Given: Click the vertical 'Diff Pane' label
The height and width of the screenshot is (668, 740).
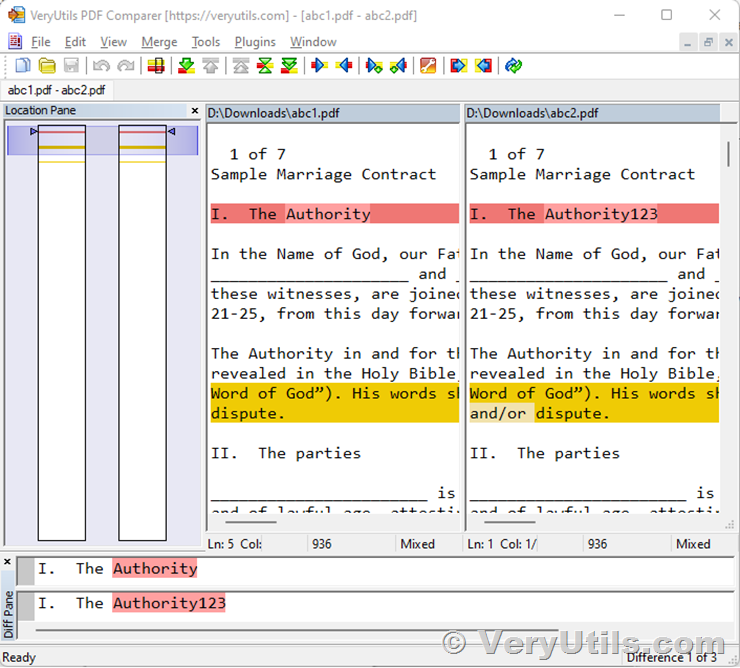Looking at the screenshot, I should pyautogui.click(x=8, y=615).
